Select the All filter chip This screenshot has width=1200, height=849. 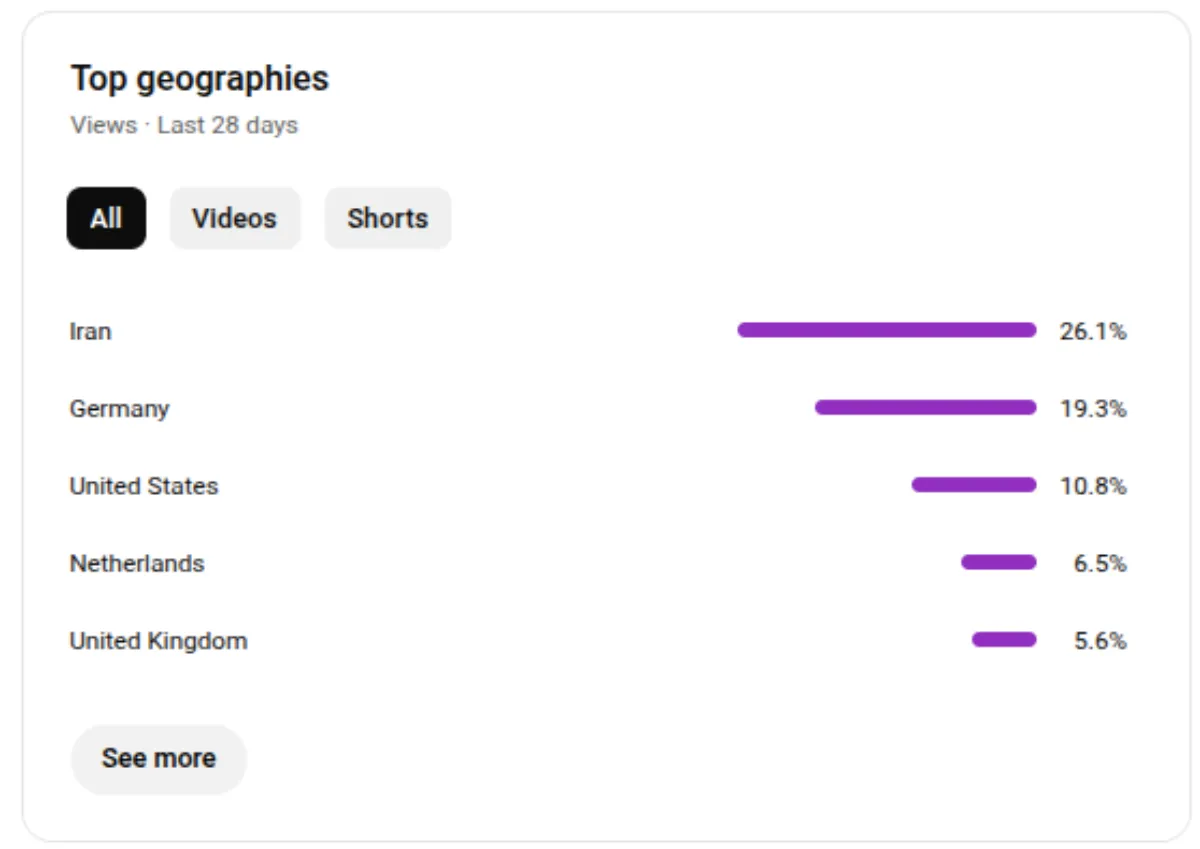106,218
